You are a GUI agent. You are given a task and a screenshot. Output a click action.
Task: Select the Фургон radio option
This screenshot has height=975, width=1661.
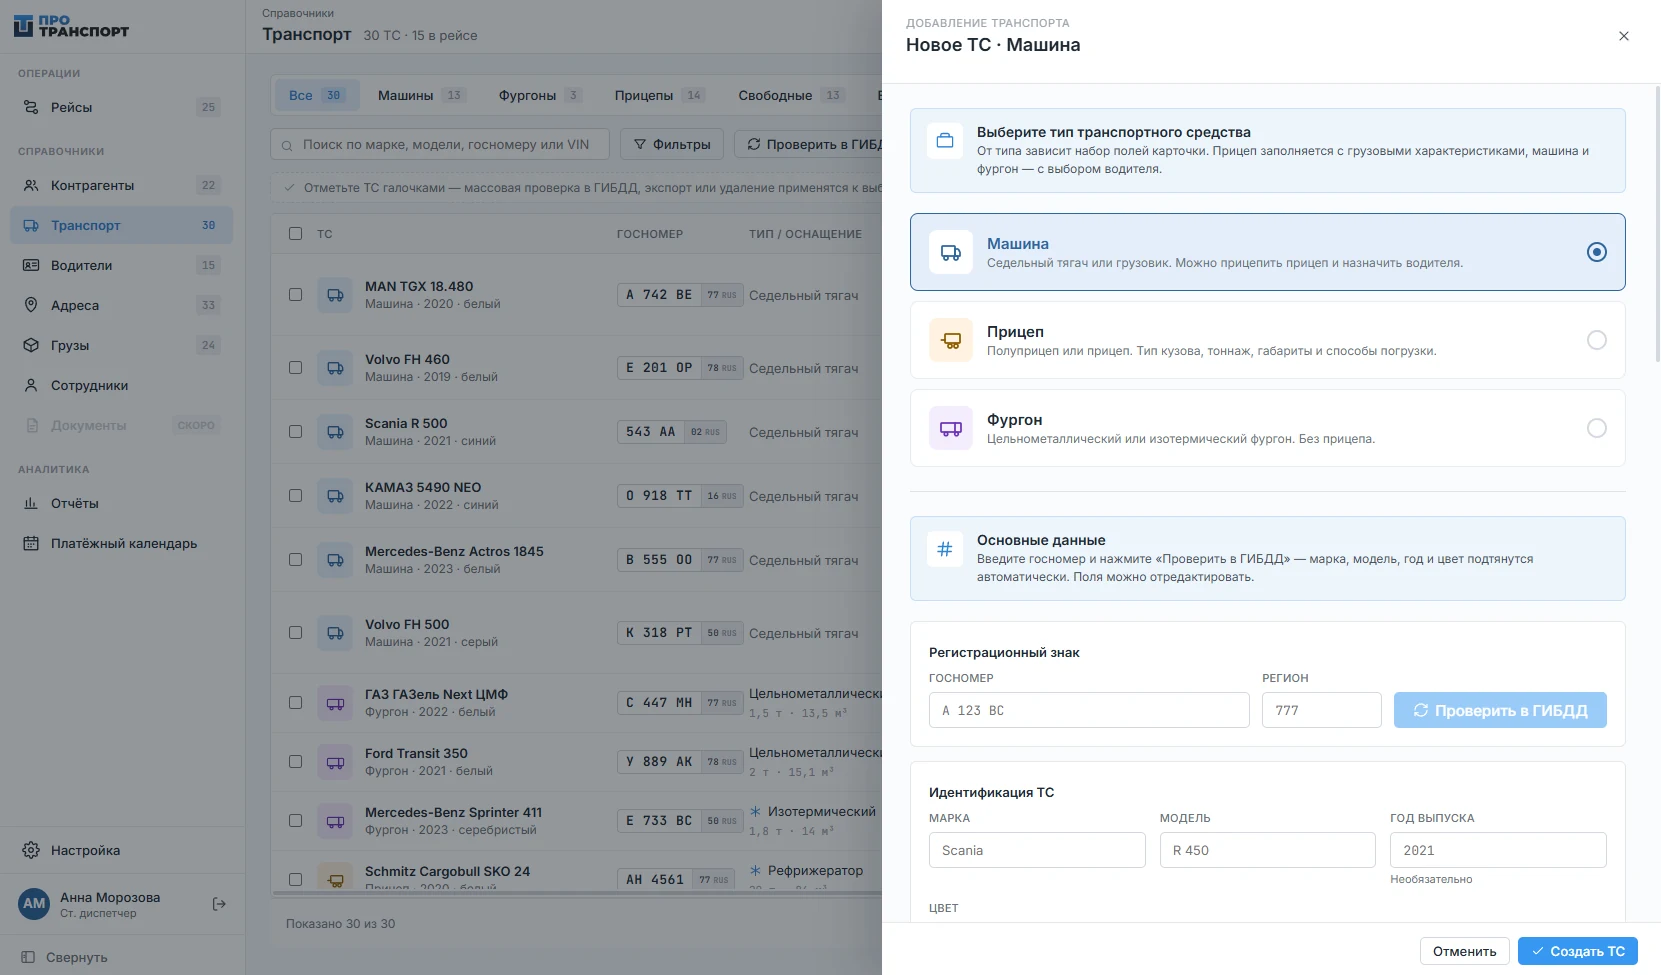[x=1597, y=428]
